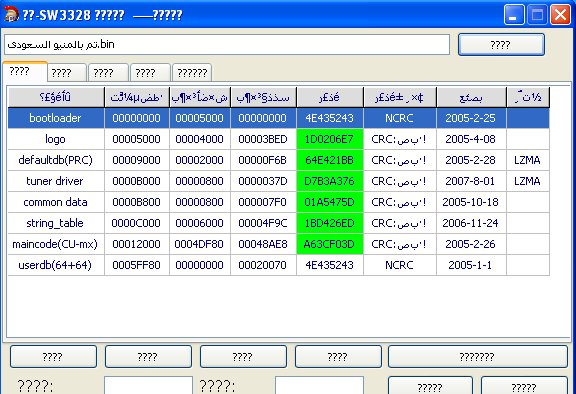576x394 pixels.
Task: Click the green checksum cell 64E421BB
Action: point(330,160)
